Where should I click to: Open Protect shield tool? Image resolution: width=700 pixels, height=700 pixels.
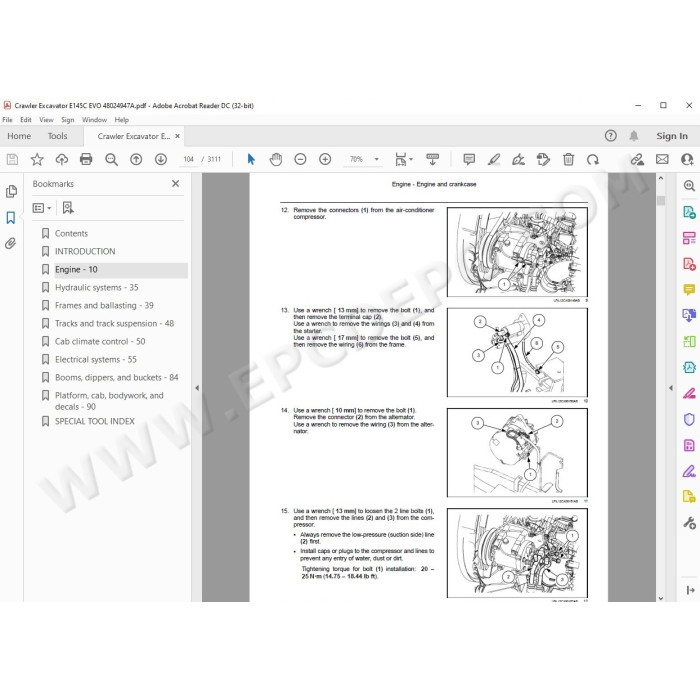(x=689, y=419)
